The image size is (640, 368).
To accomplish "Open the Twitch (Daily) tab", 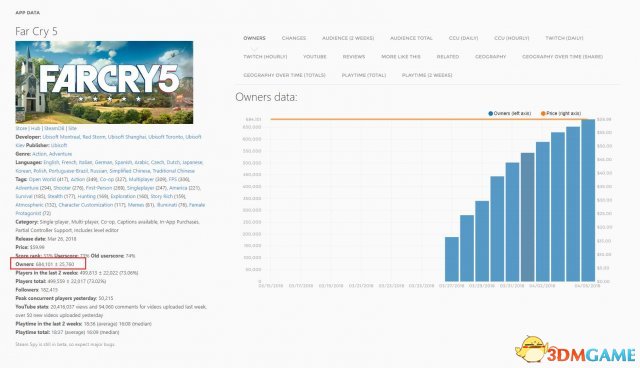I will click(564, 38).
